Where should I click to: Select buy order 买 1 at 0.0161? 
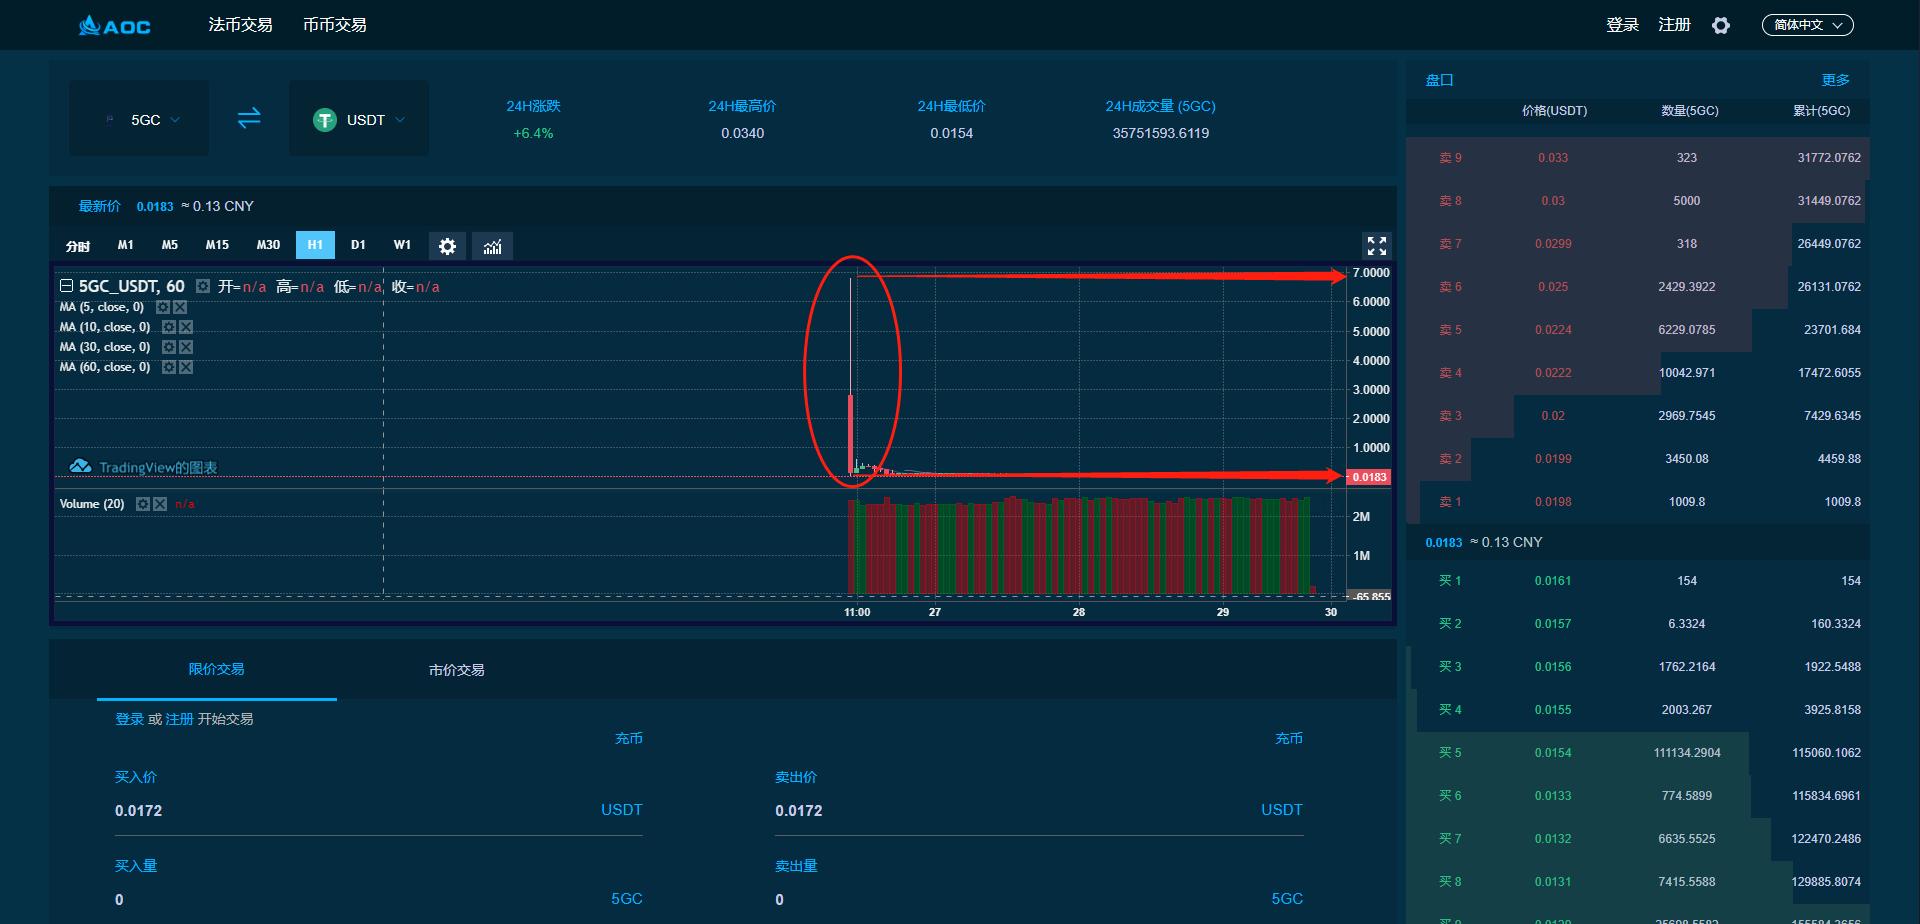point(1638,581)
